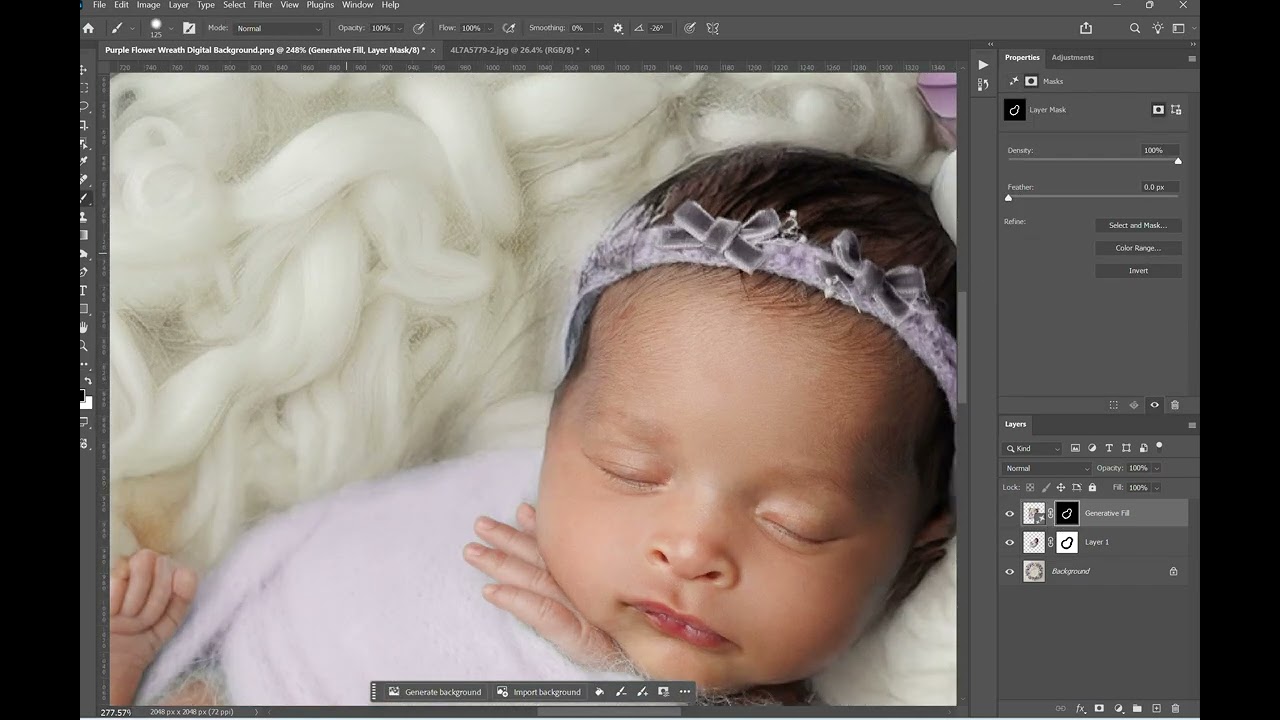
Task: Click the add layer mask icon in Layers panel
Action: pyautogui.click(x=1099, y=708)
